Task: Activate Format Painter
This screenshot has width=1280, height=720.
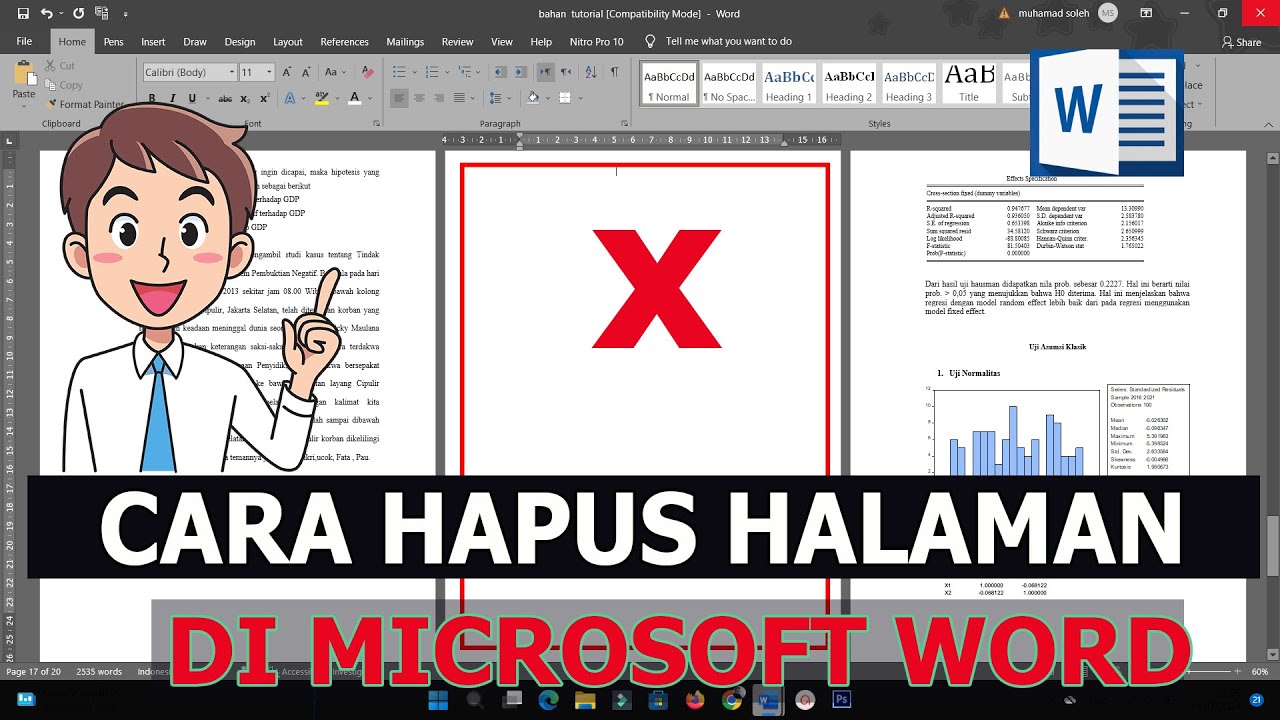Action: point(85,104)
